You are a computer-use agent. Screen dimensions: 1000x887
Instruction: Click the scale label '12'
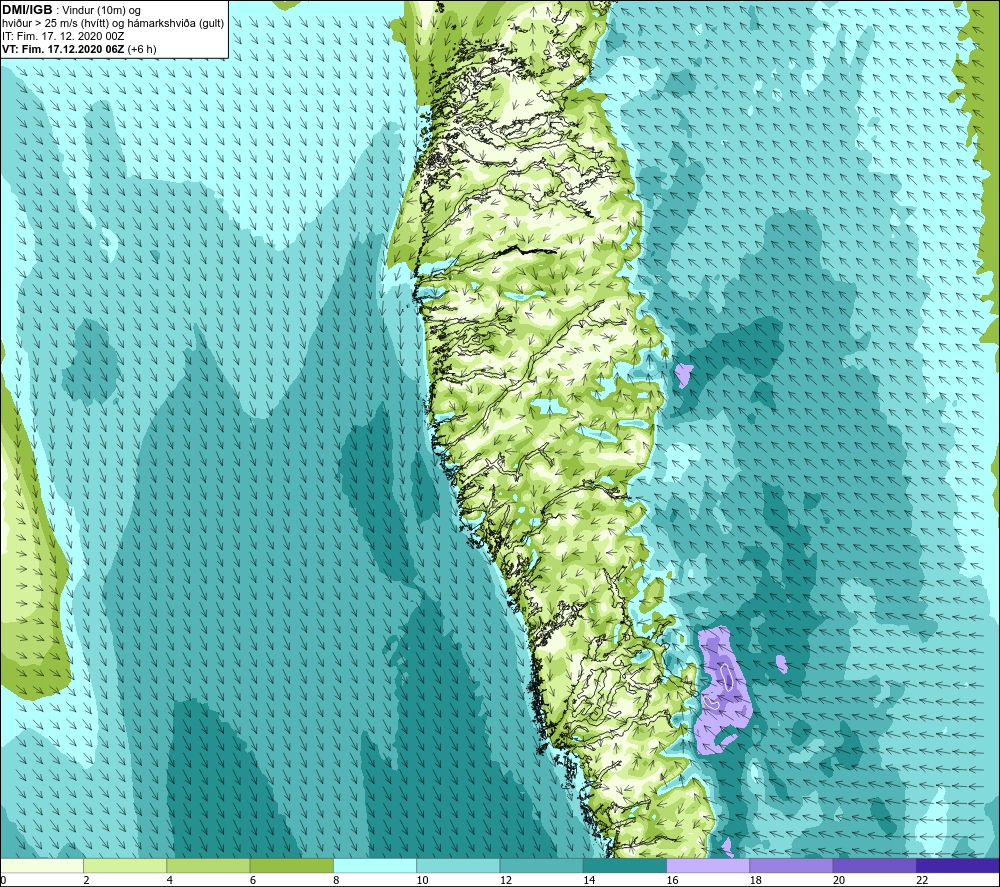pyautogui.click(x=506, y=880)
